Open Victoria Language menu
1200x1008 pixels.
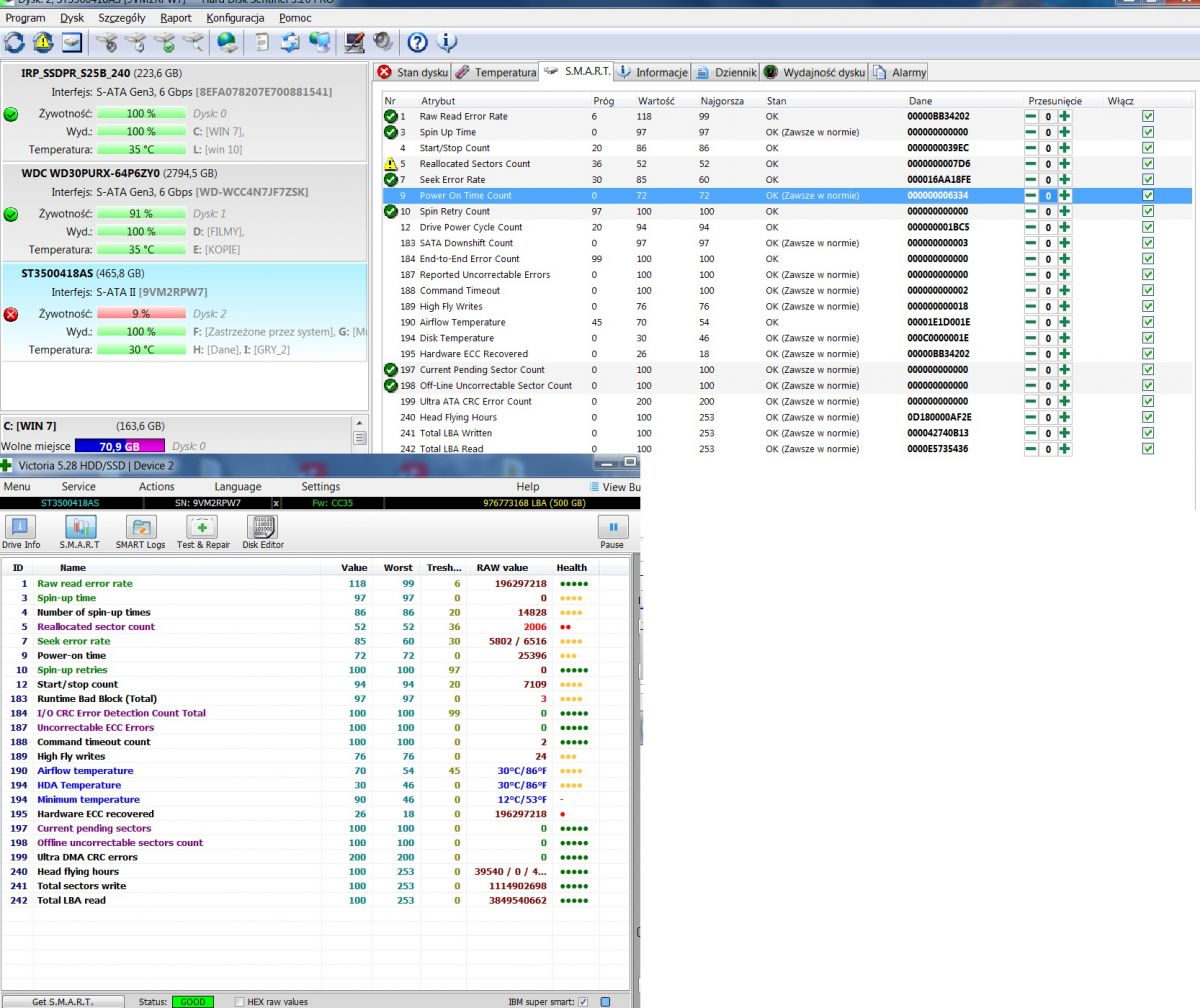[x=238, y=487]
